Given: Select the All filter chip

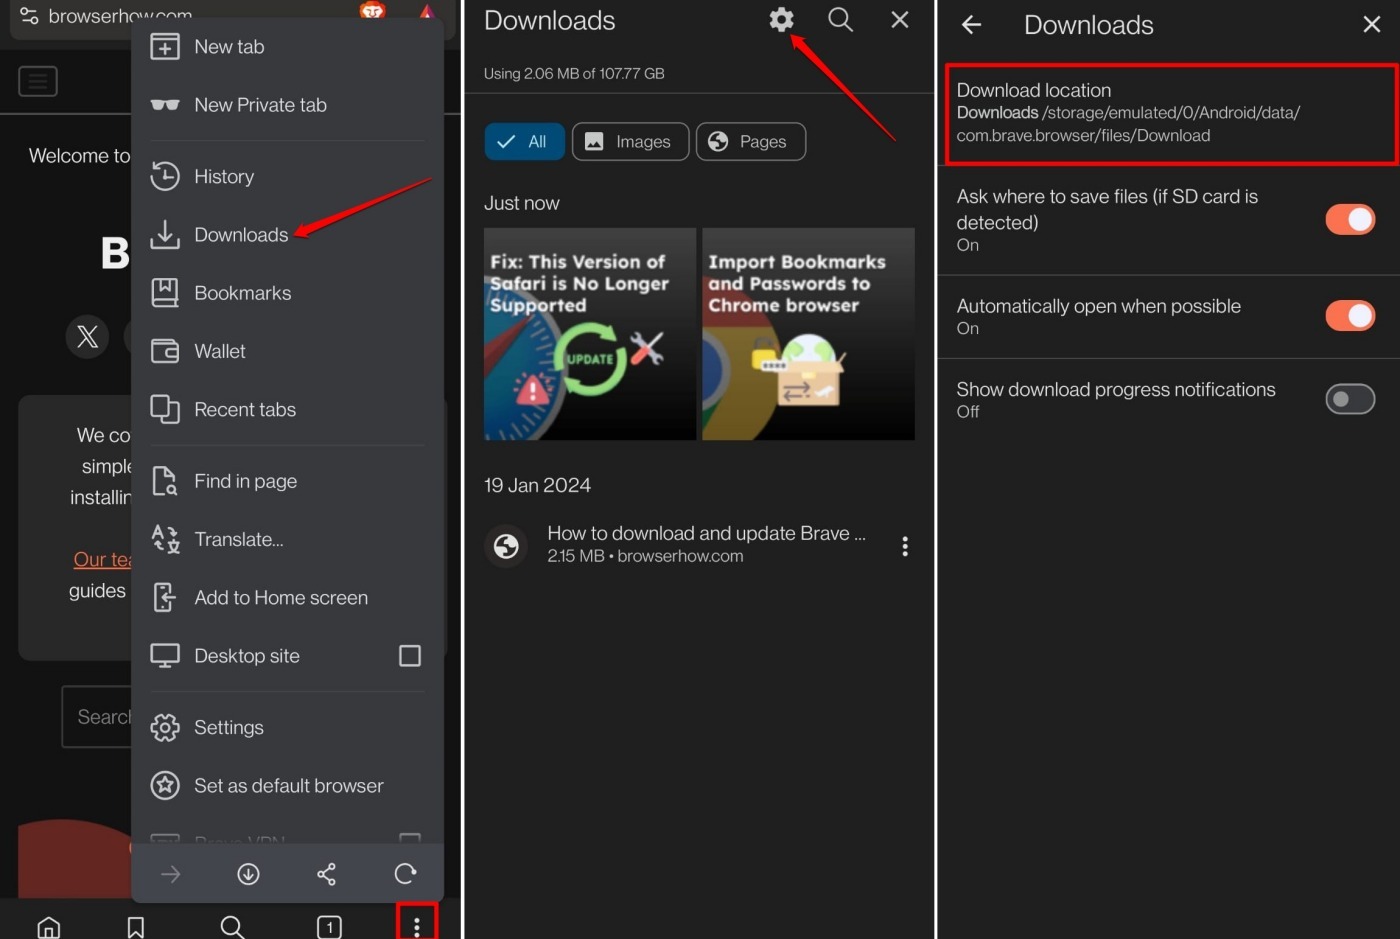Looking at the screenshot, I should click(524, 142).
